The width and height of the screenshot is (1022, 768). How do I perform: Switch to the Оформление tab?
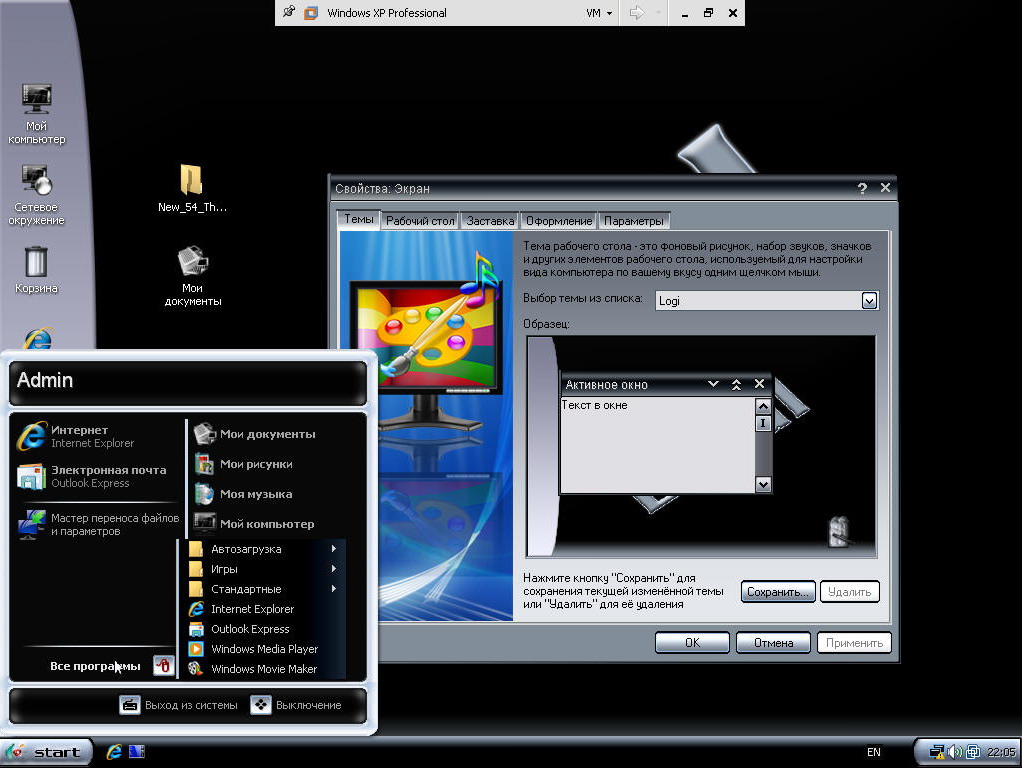pos(559,221)
